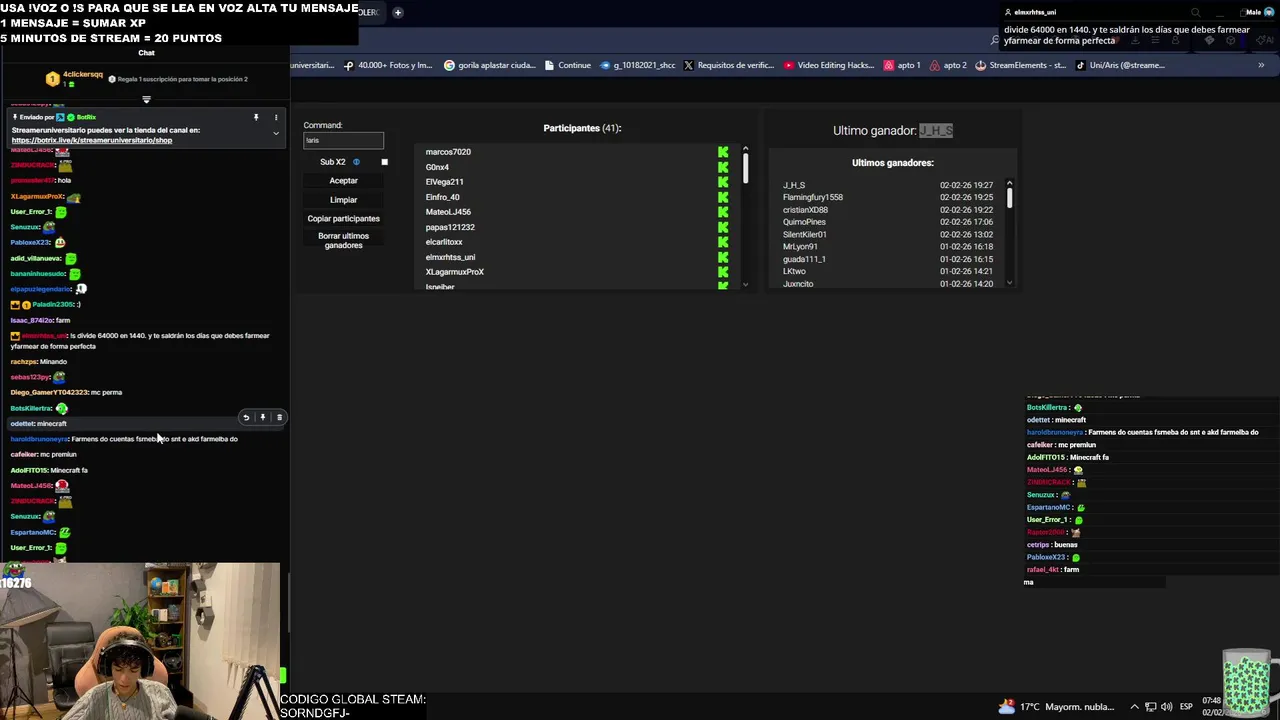Click username Diego_GamerYT042323 in chat
The height and width of the screenshot is (720, 1280).
pos(49,392)
